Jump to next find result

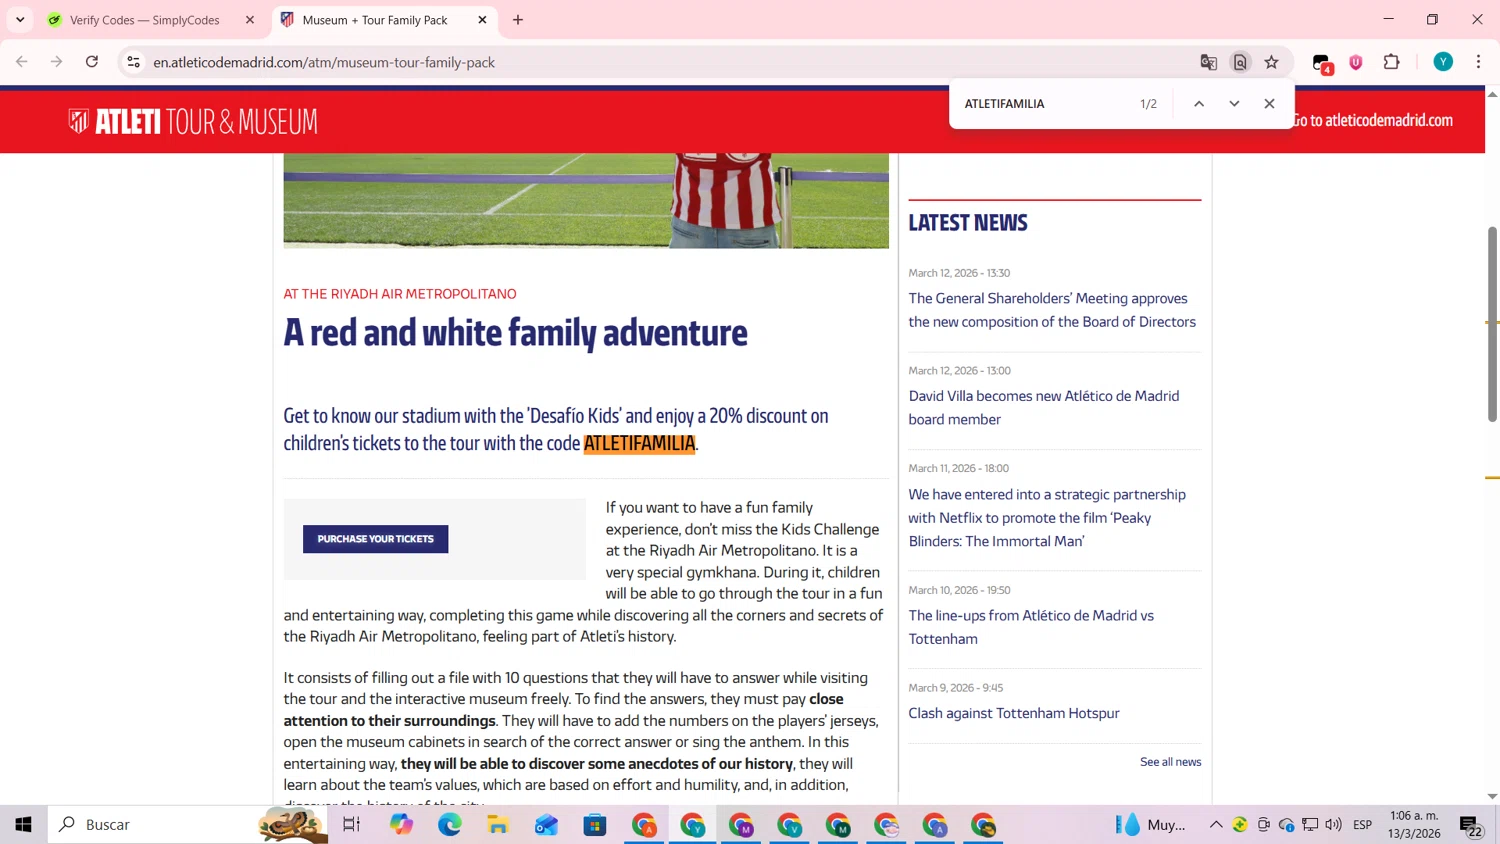point(1234,104)
